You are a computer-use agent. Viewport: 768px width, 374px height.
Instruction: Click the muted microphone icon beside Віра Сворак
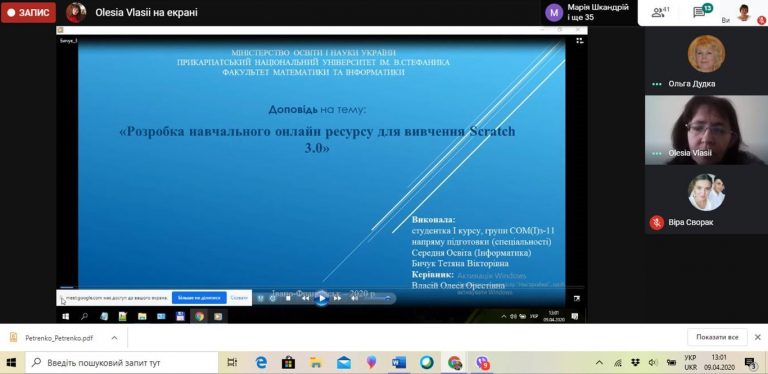[656, 222]
